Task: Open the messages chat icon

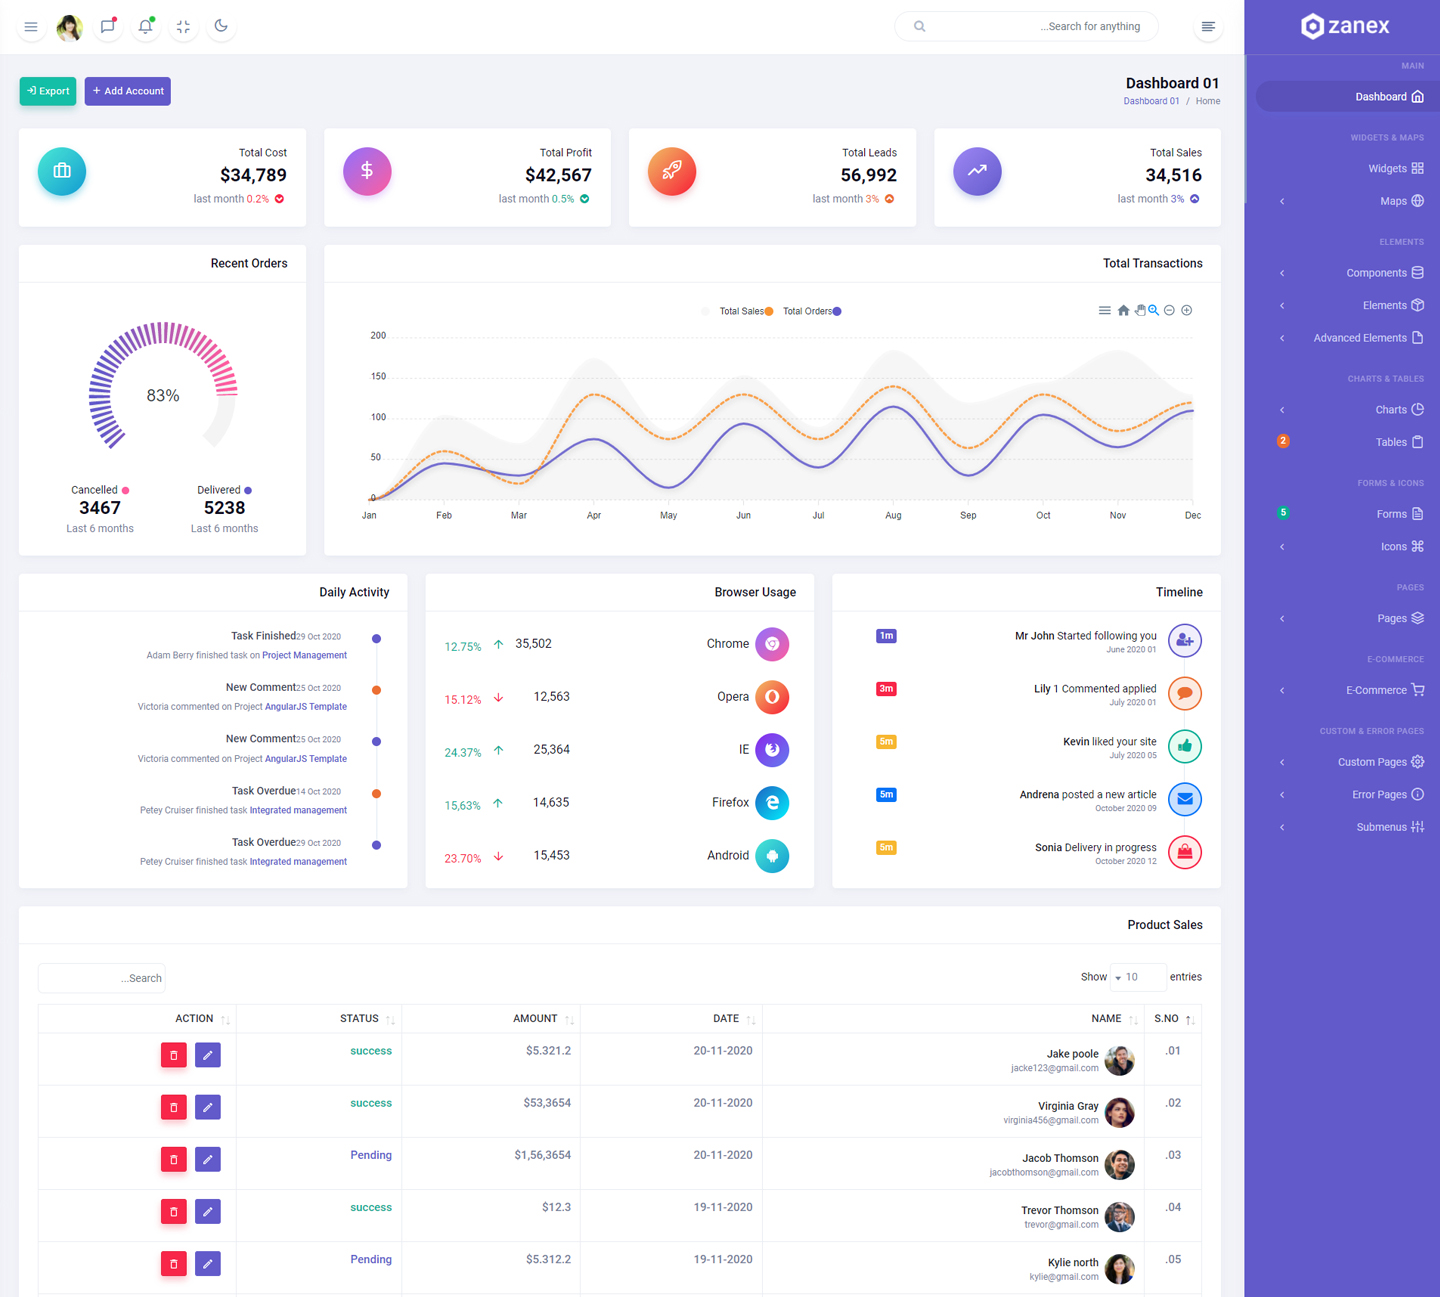Action: click(107, 27)
